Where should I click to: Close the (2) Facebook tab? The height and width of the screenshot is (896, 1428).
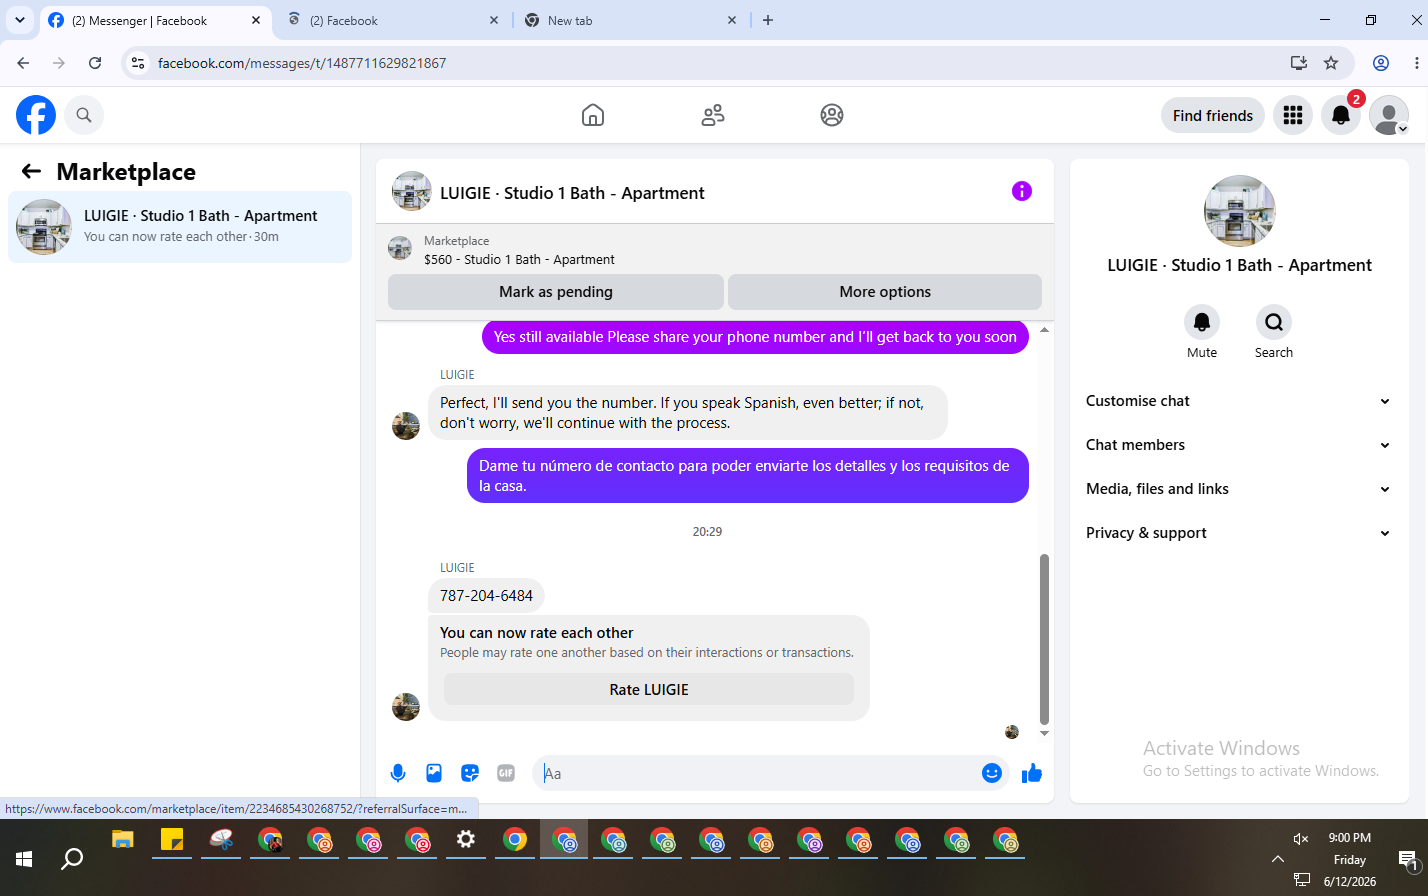point(494,20)
